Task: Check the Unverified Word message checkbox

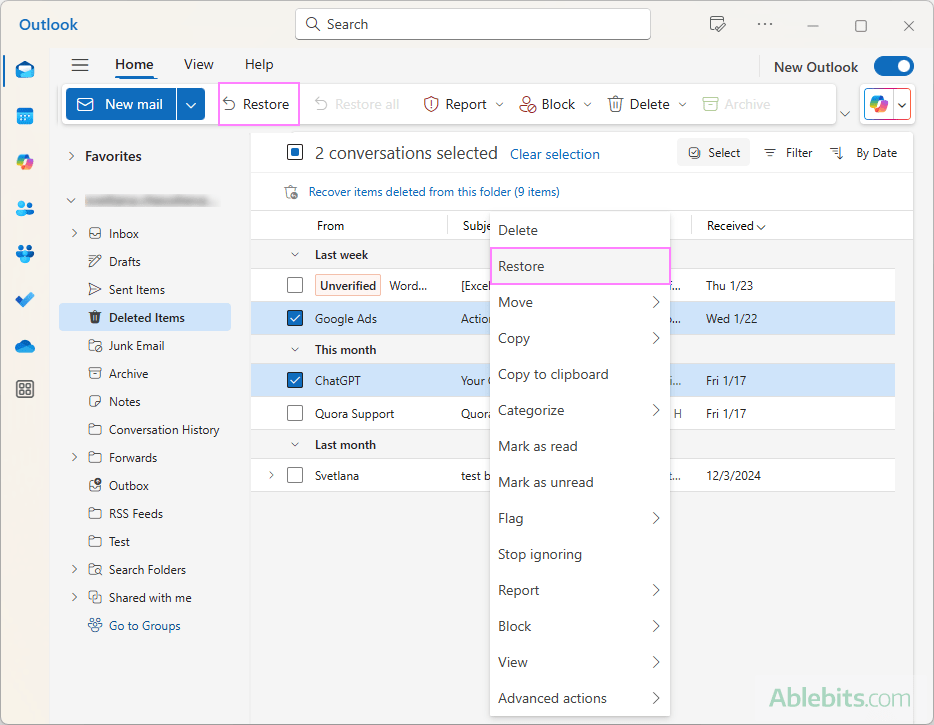Action: pyautogui.click(x=295, y=285)
